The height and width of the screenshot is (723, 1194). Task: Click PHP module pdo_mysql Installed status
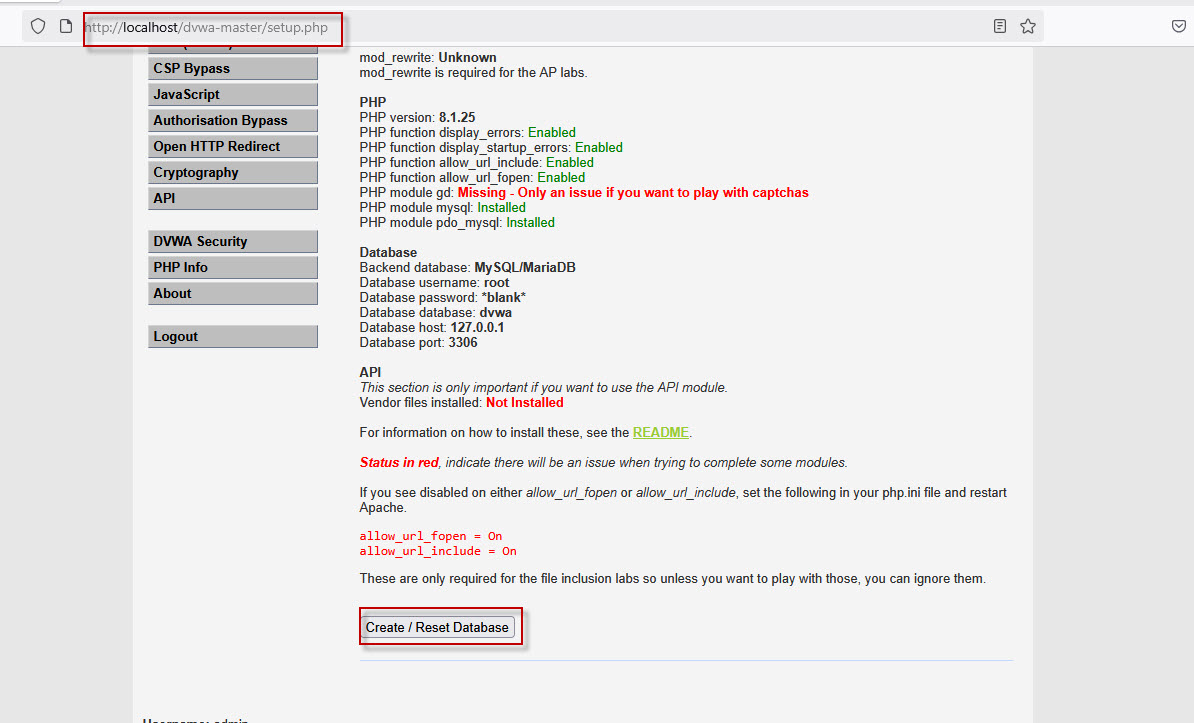(x=530, y=222)
